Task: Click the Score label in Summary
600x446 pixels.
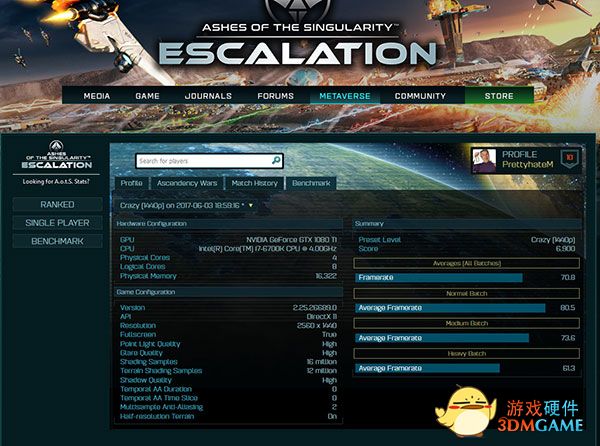Action: point(368,249)
